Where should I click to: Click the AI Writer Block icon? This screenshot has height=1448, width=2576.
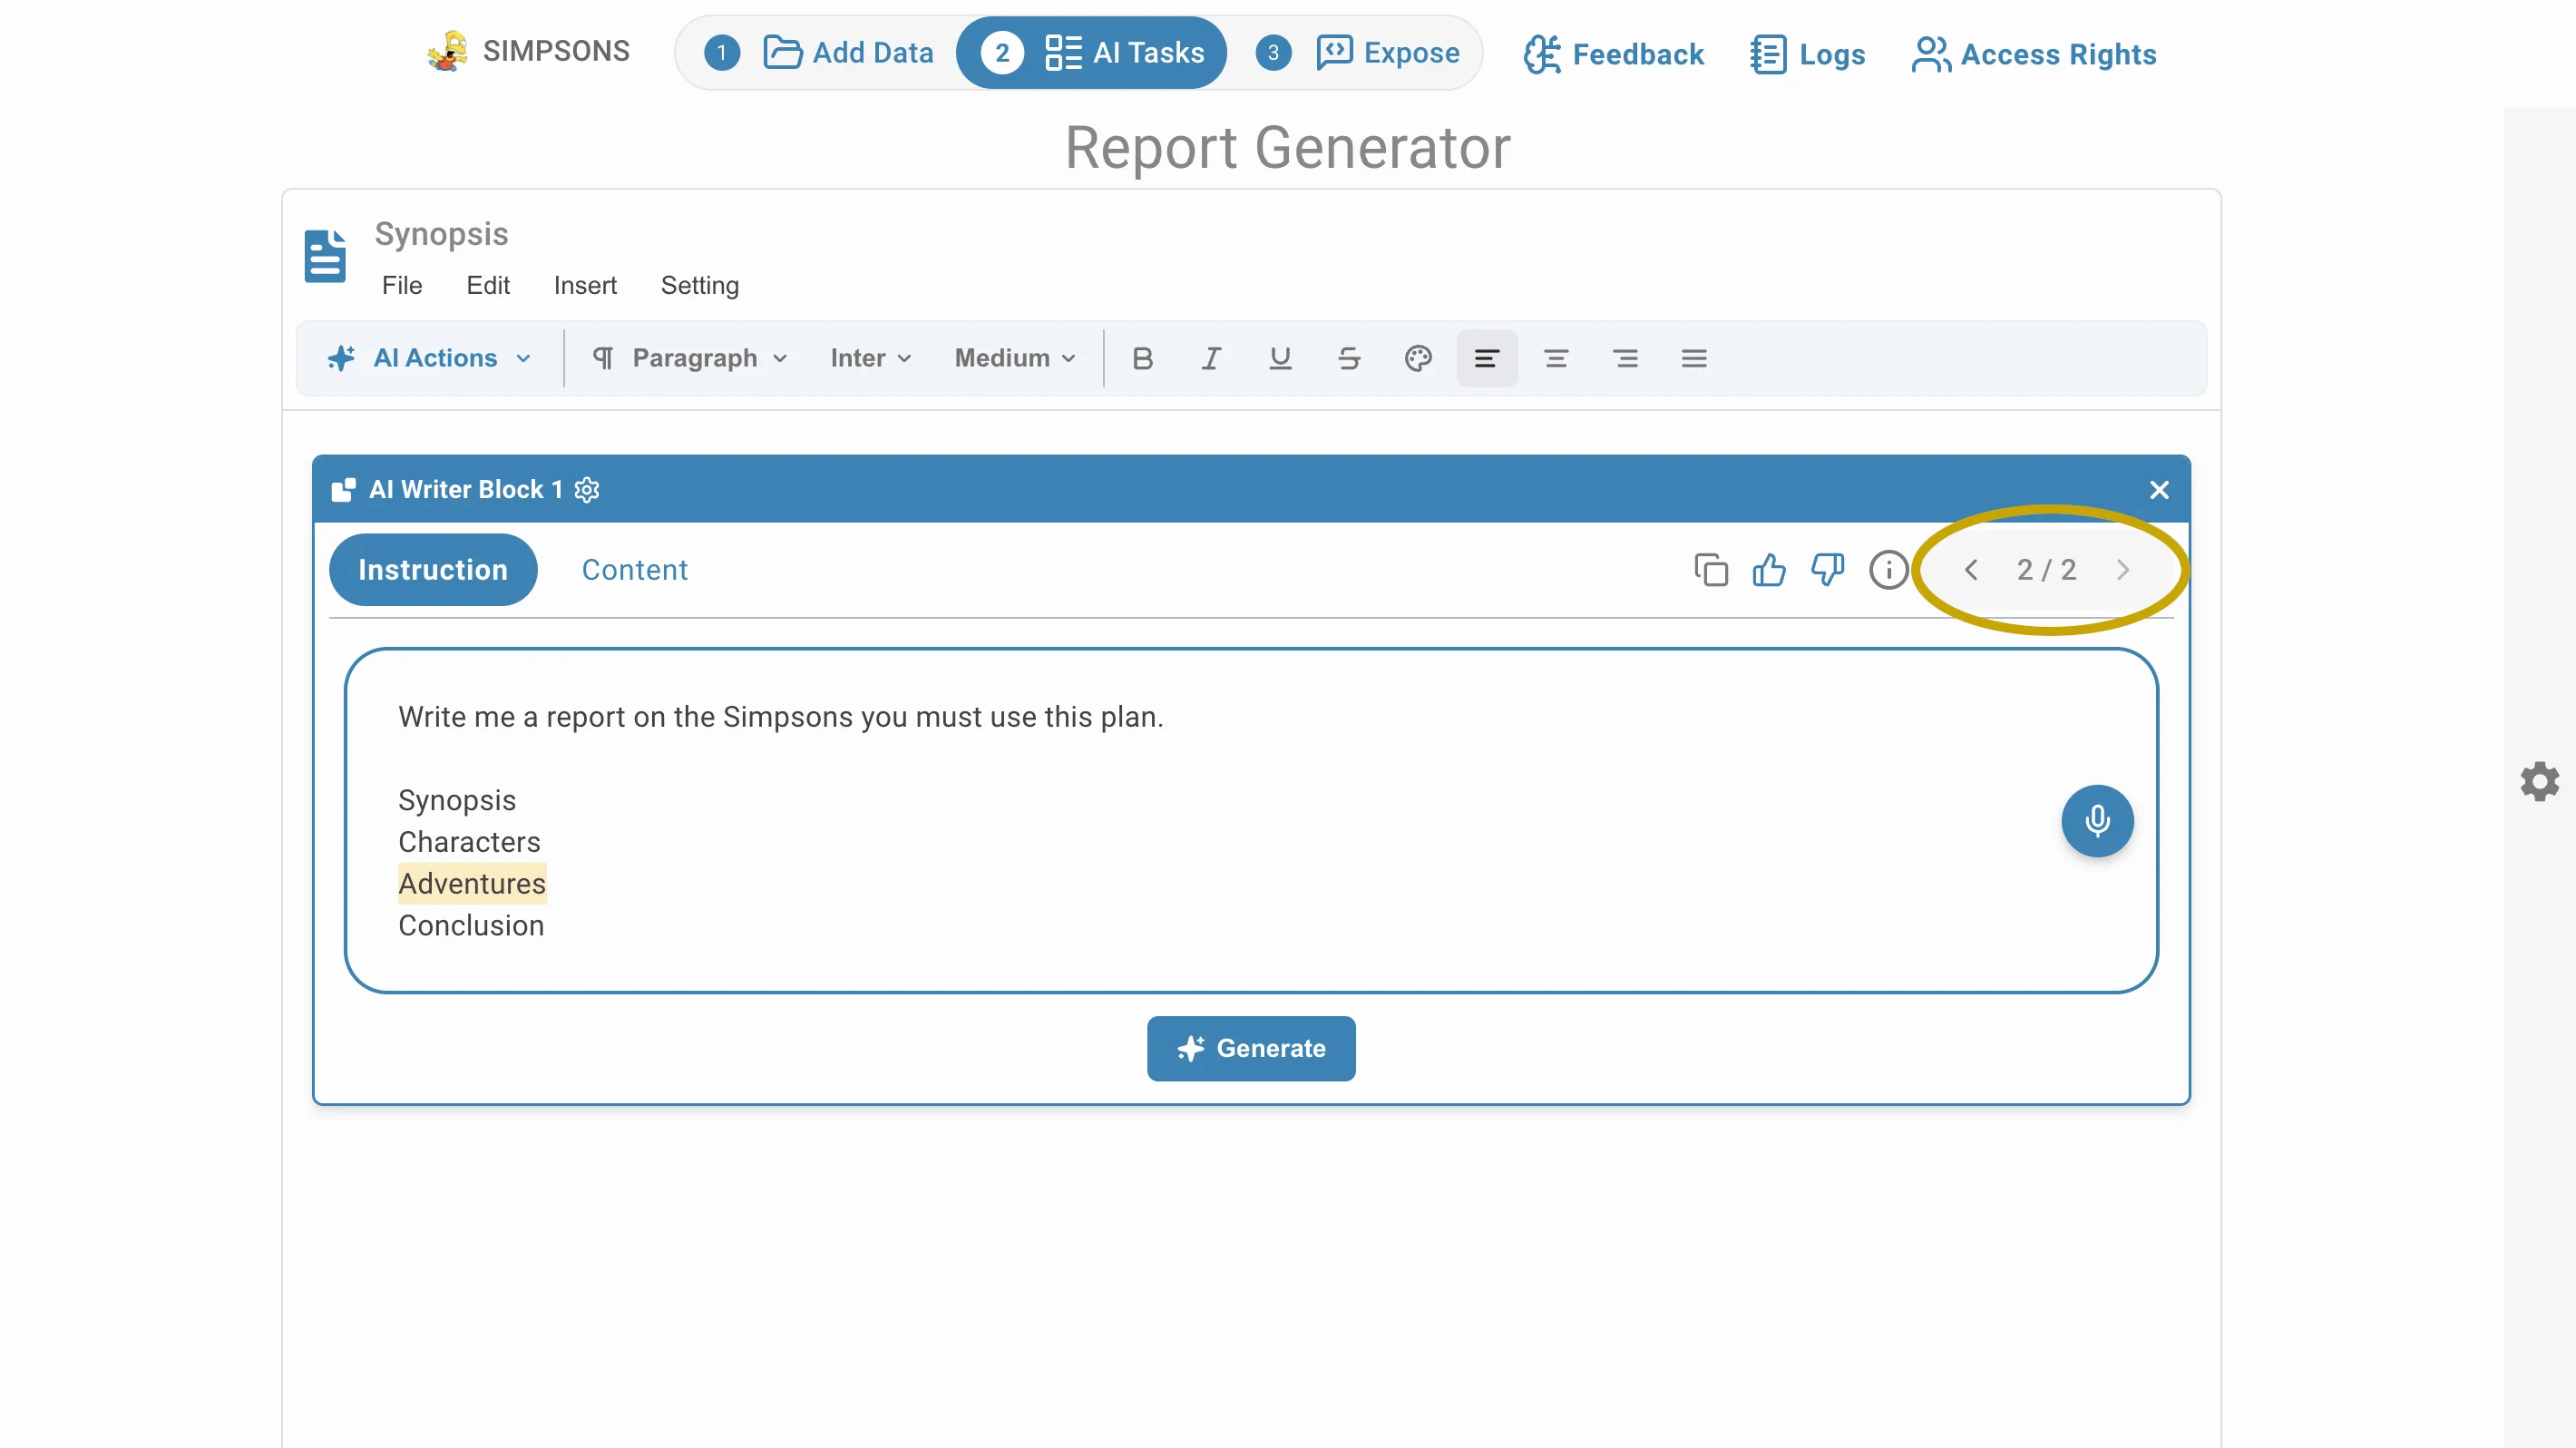point(343,489)
